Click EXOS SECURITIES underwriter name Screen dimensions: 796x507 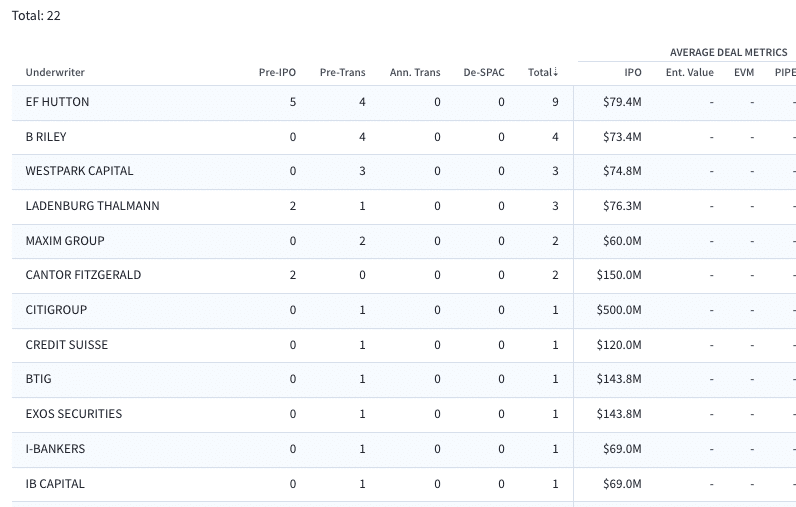74,414
